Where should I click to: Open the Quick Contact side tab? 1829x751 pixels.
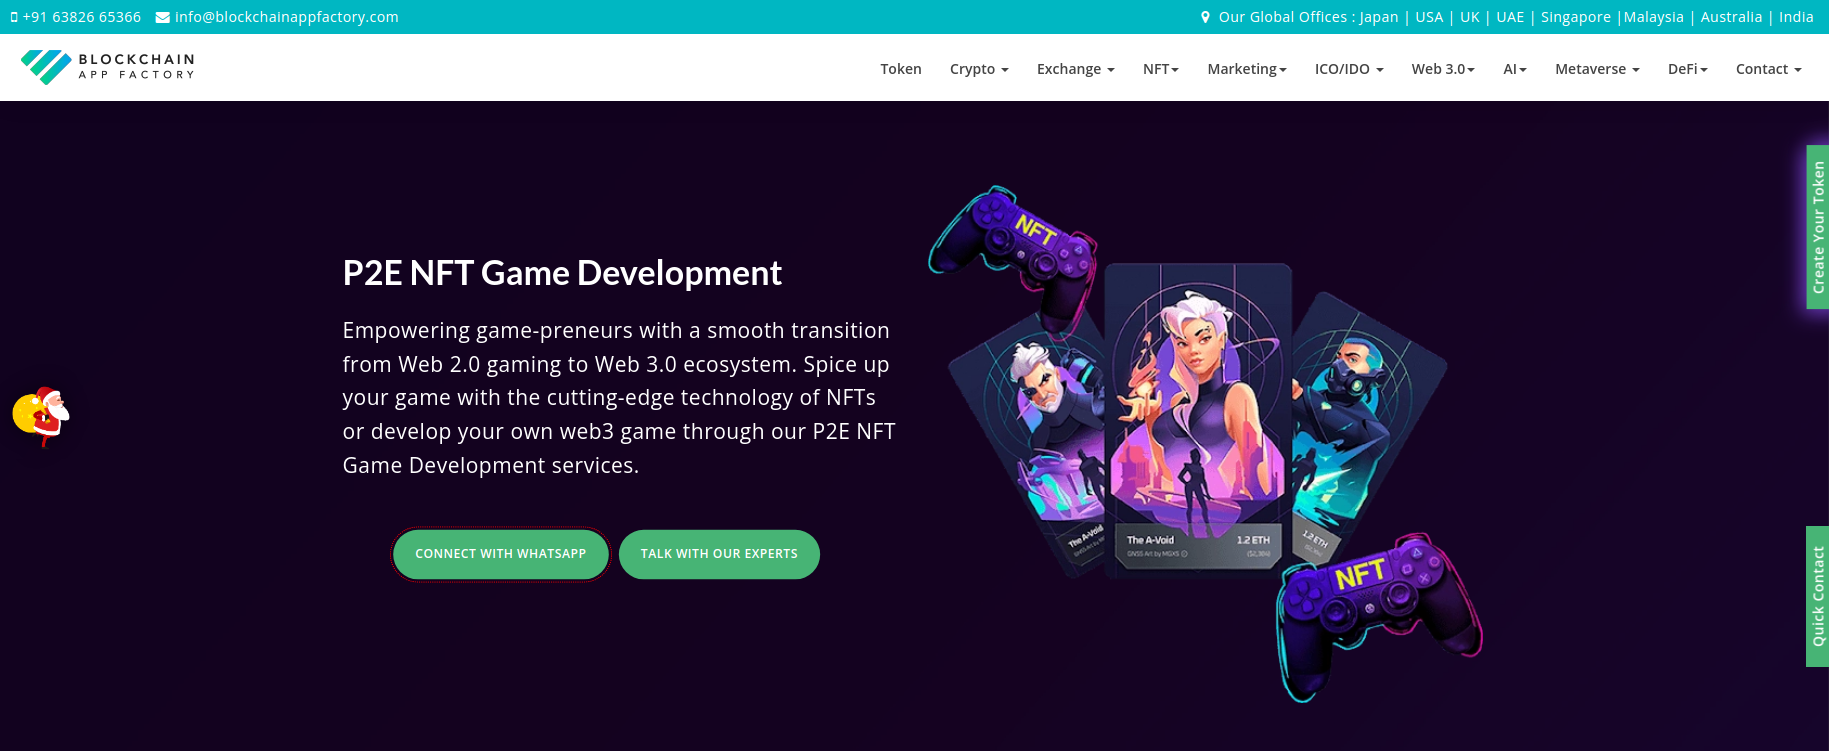1817,596
